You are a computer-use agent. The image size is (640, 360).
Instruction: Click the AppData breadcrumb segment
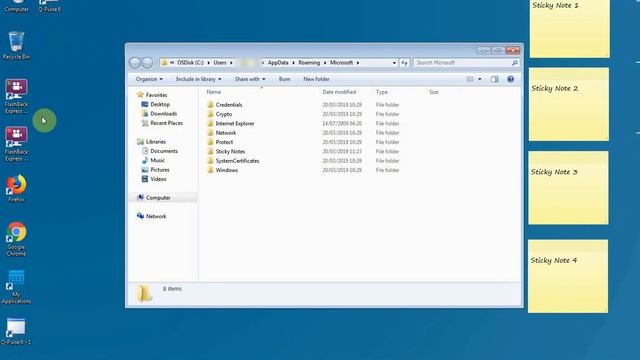click(x=278, y=63)
